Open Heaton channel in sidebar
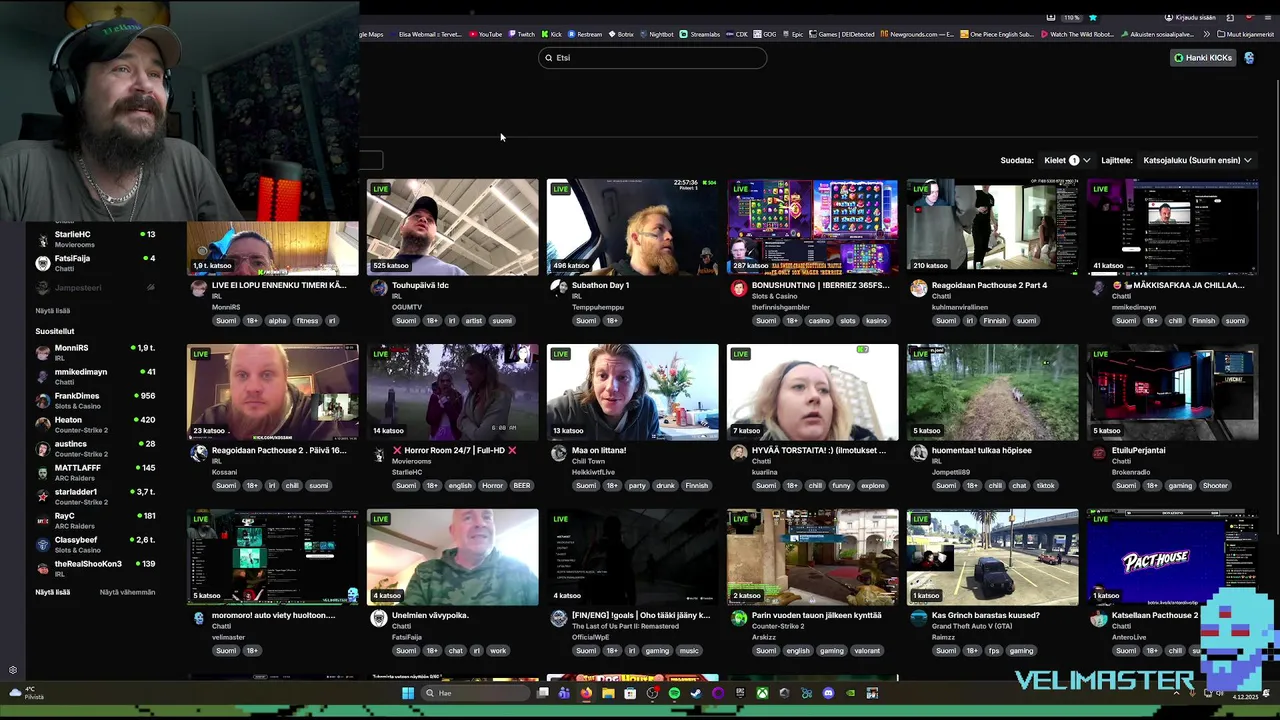 point(93,424)
